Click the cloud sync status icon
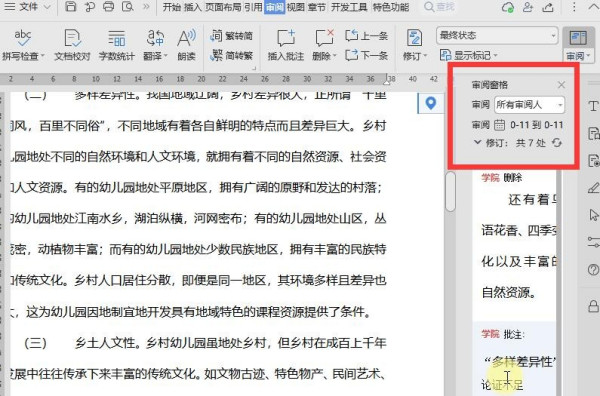Screen dimensions: 600x396 pyautogui.click(x=508, y=7)
